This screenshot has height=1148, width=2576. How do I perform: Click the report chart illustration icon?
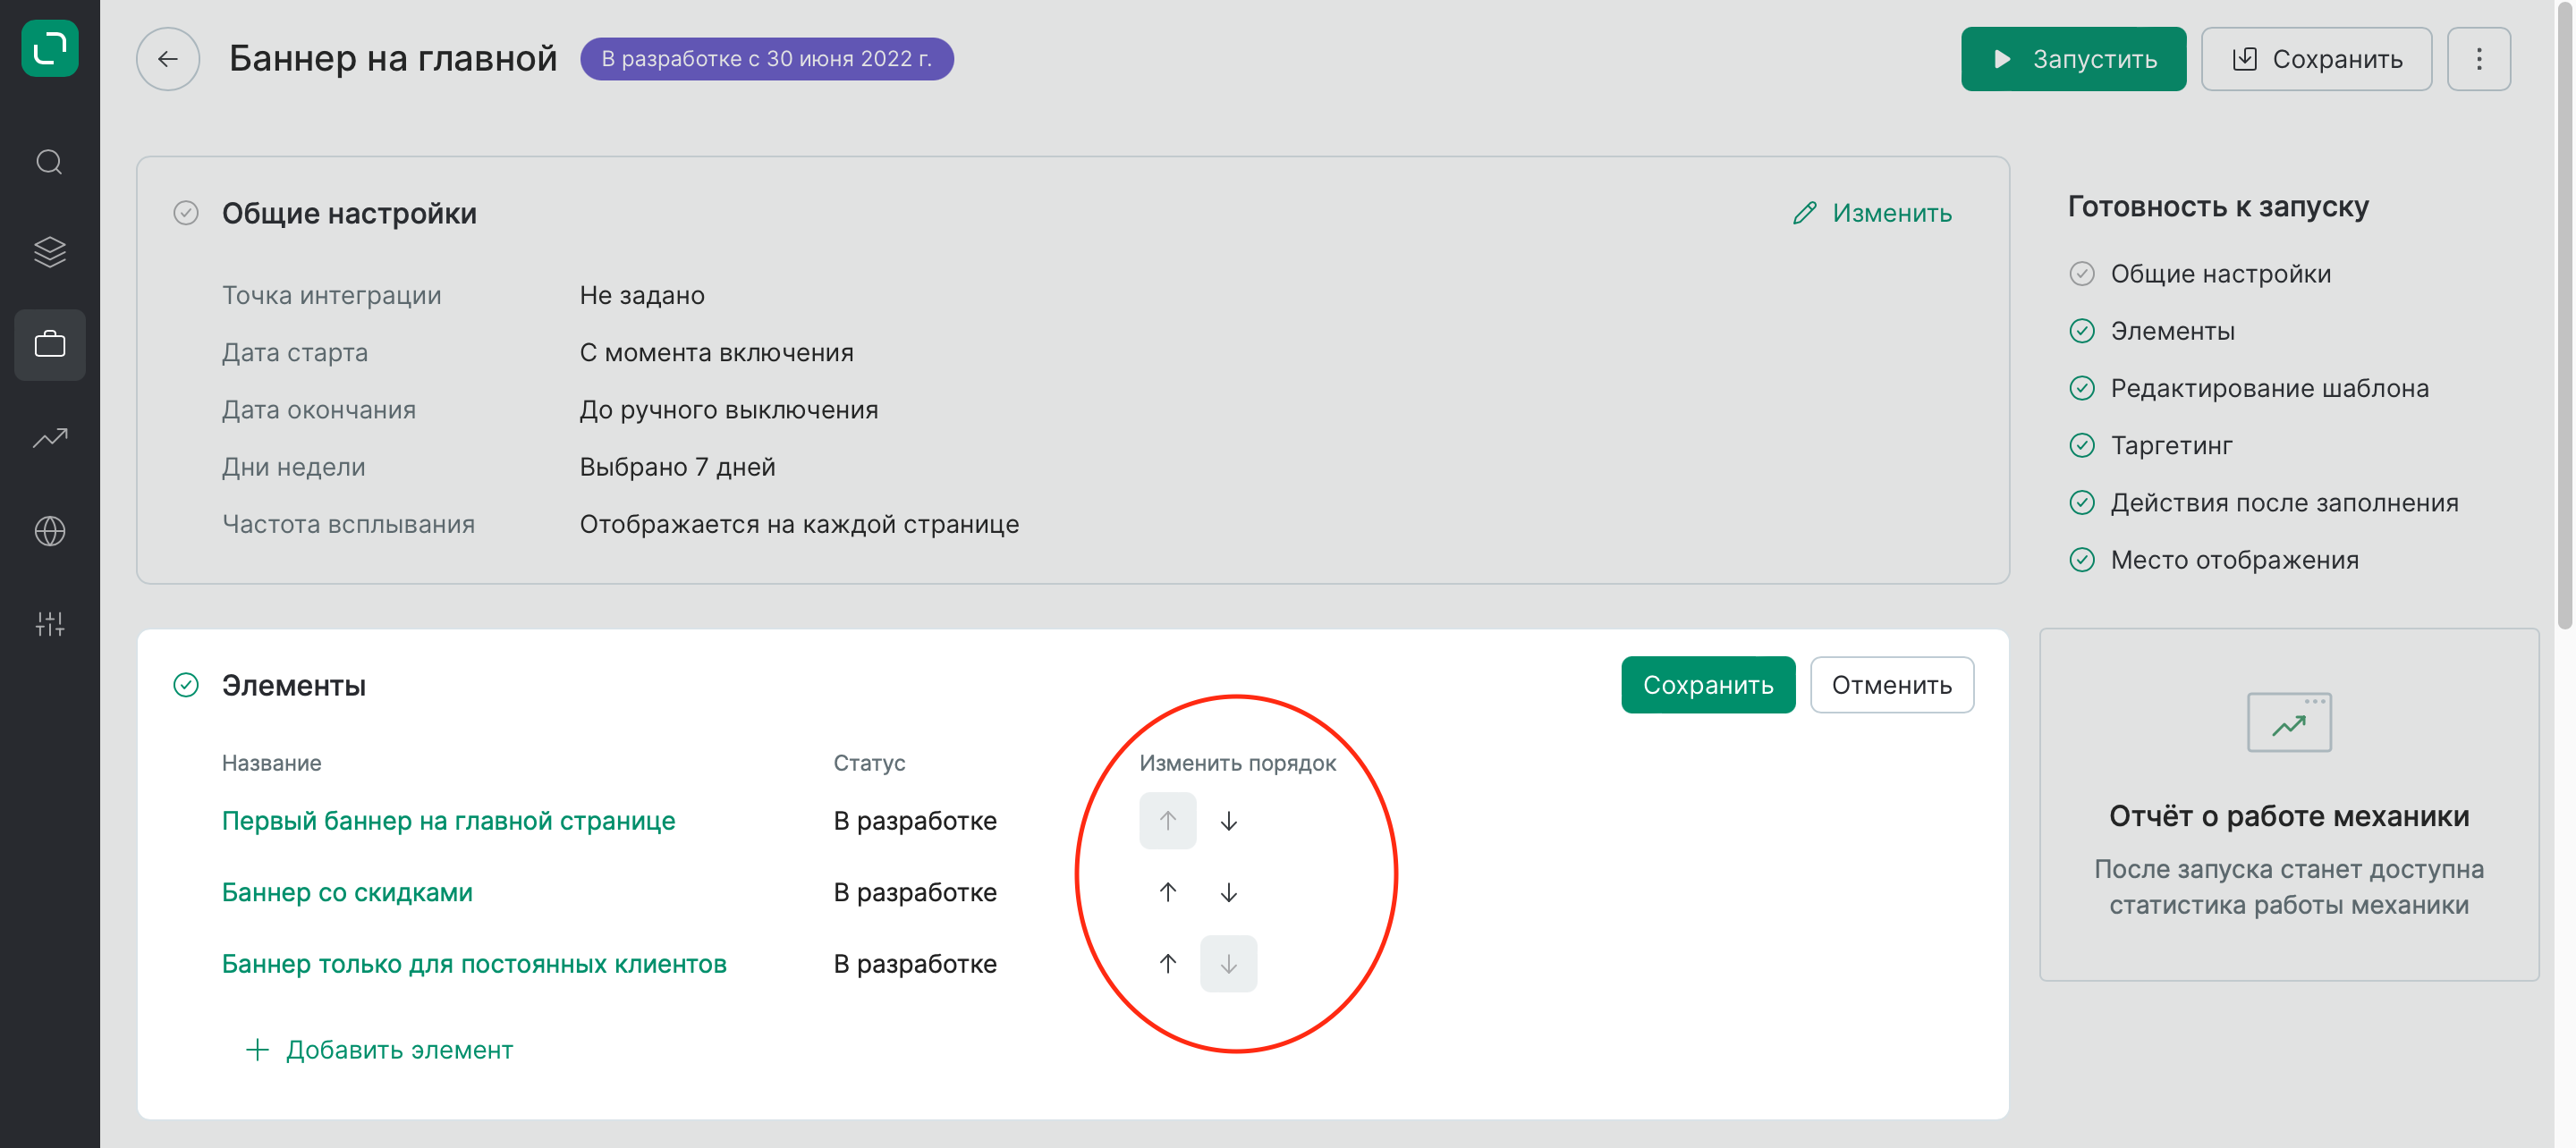point(2289,722)
